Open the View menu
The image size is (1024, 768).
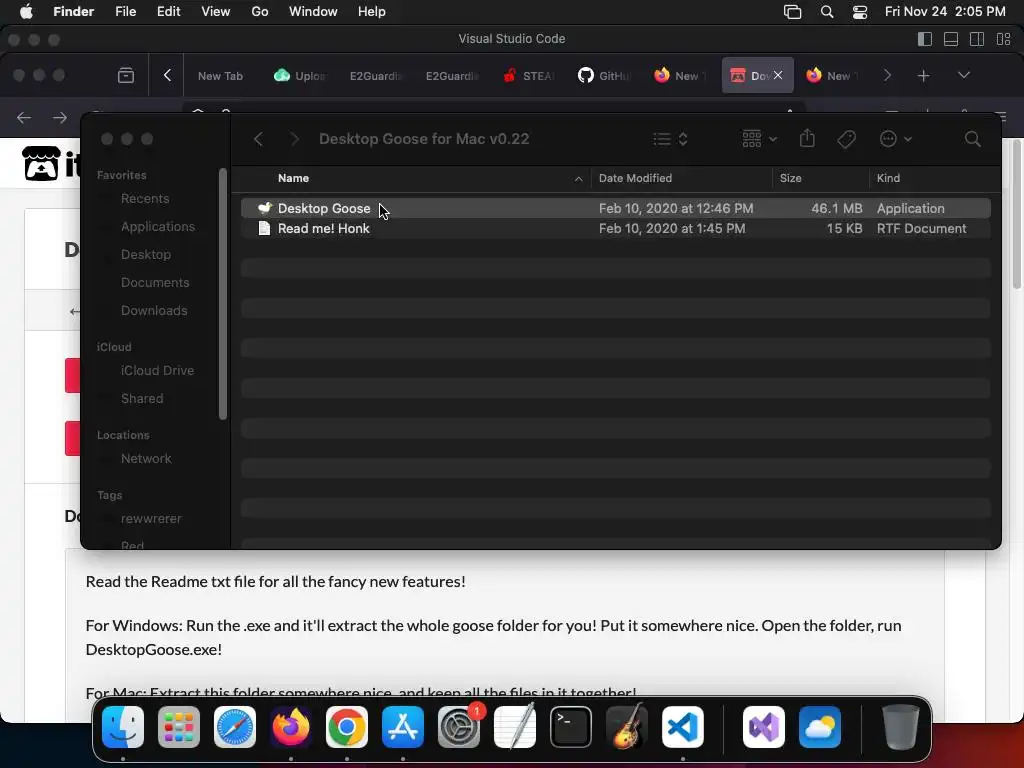tap(216, 12)
